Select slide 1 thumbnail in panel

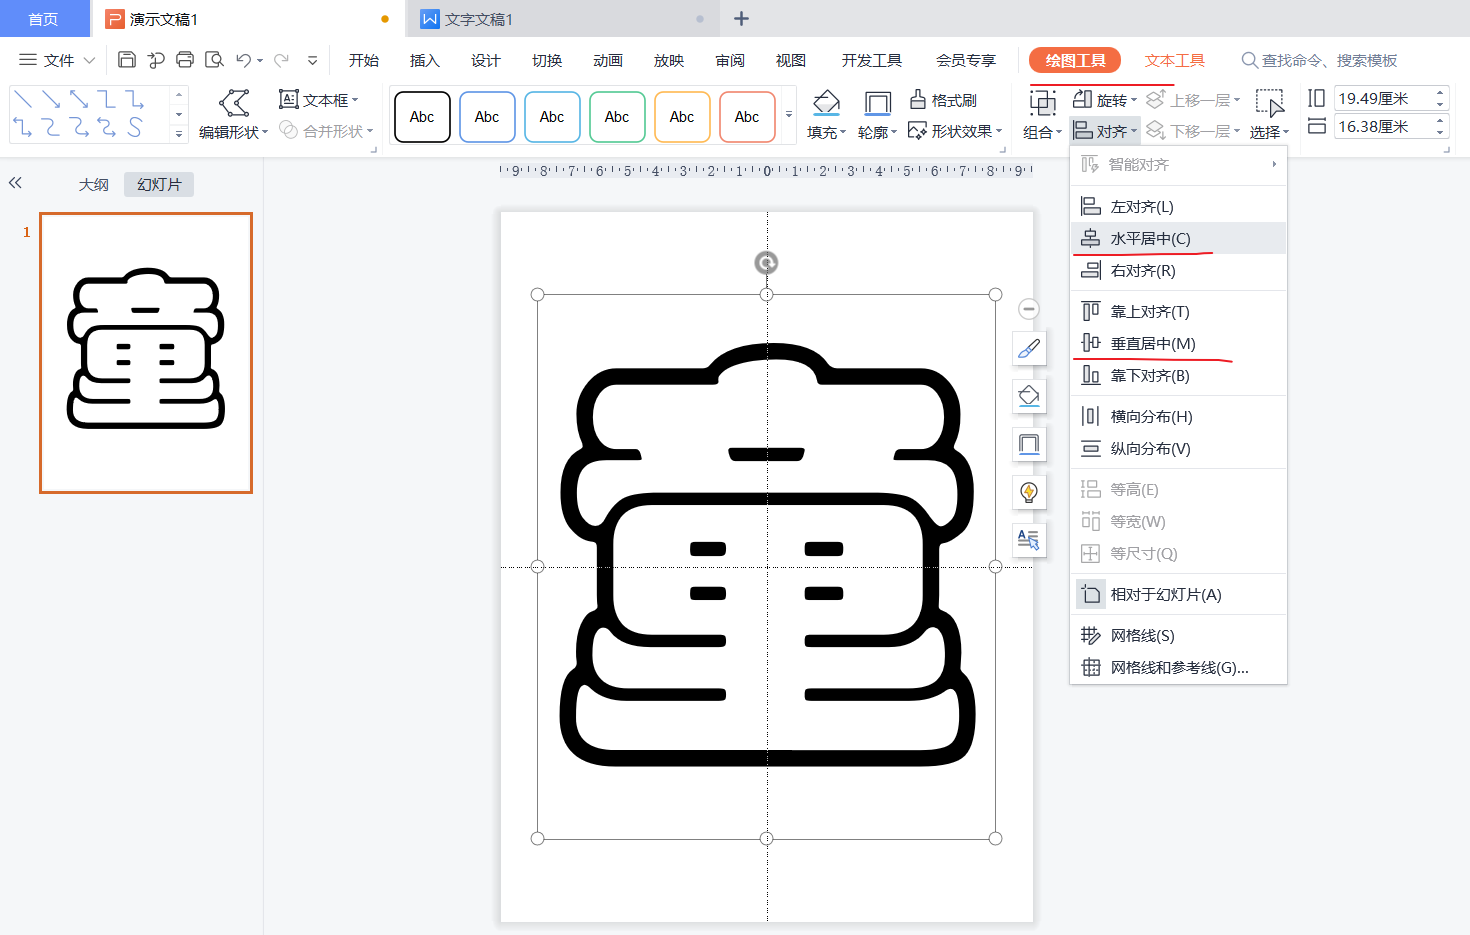[146, 353]
